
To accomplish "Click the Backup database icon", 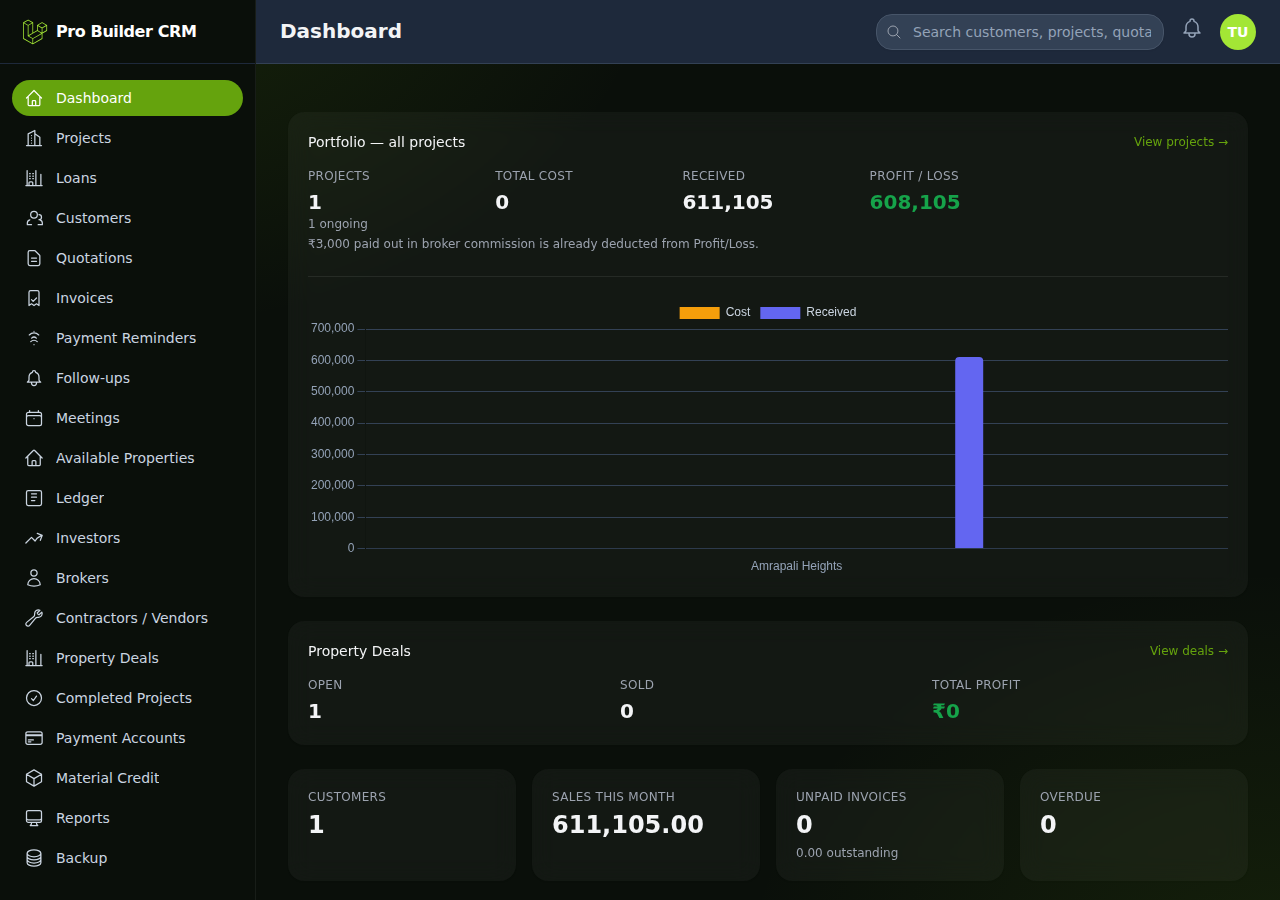I will 34,858.
